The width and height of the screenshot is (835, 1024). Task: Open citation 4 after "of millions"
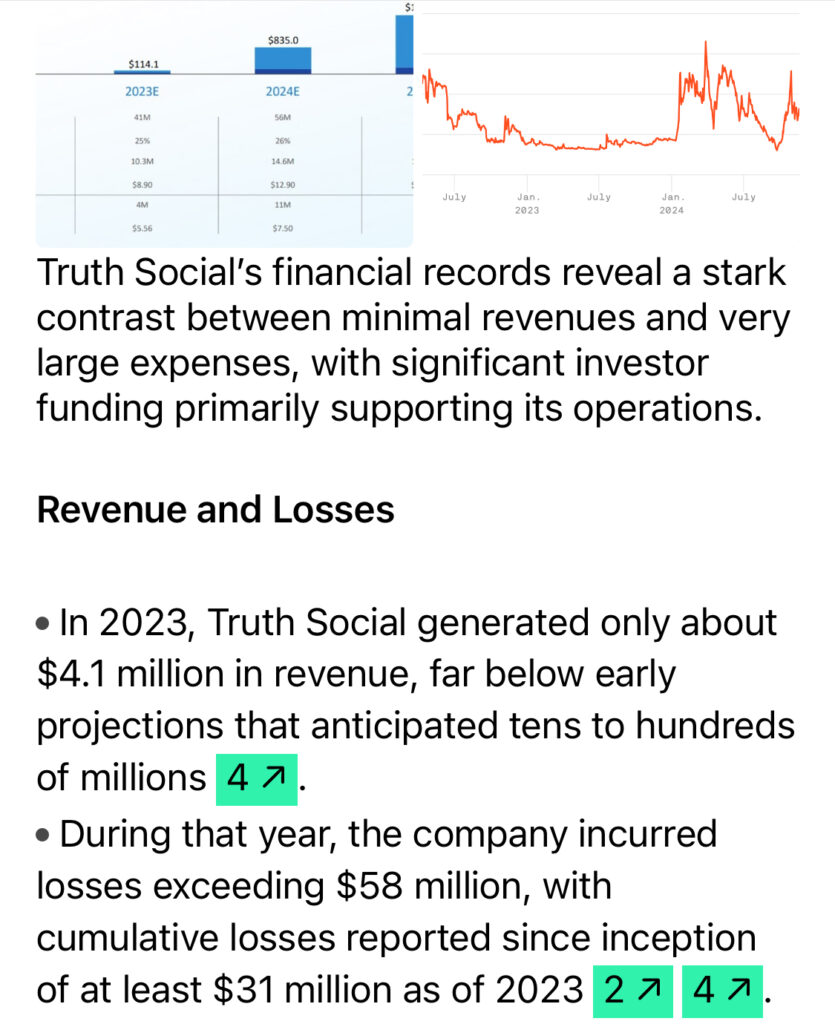tap(257, 779)
